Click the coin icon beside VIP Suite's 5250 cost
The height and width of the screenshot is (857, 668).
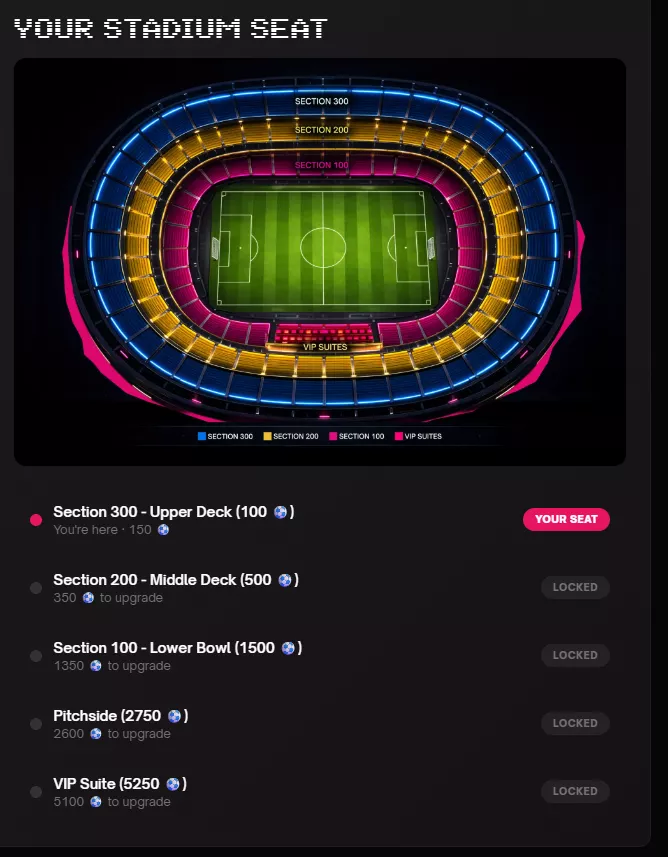(171, 785)
